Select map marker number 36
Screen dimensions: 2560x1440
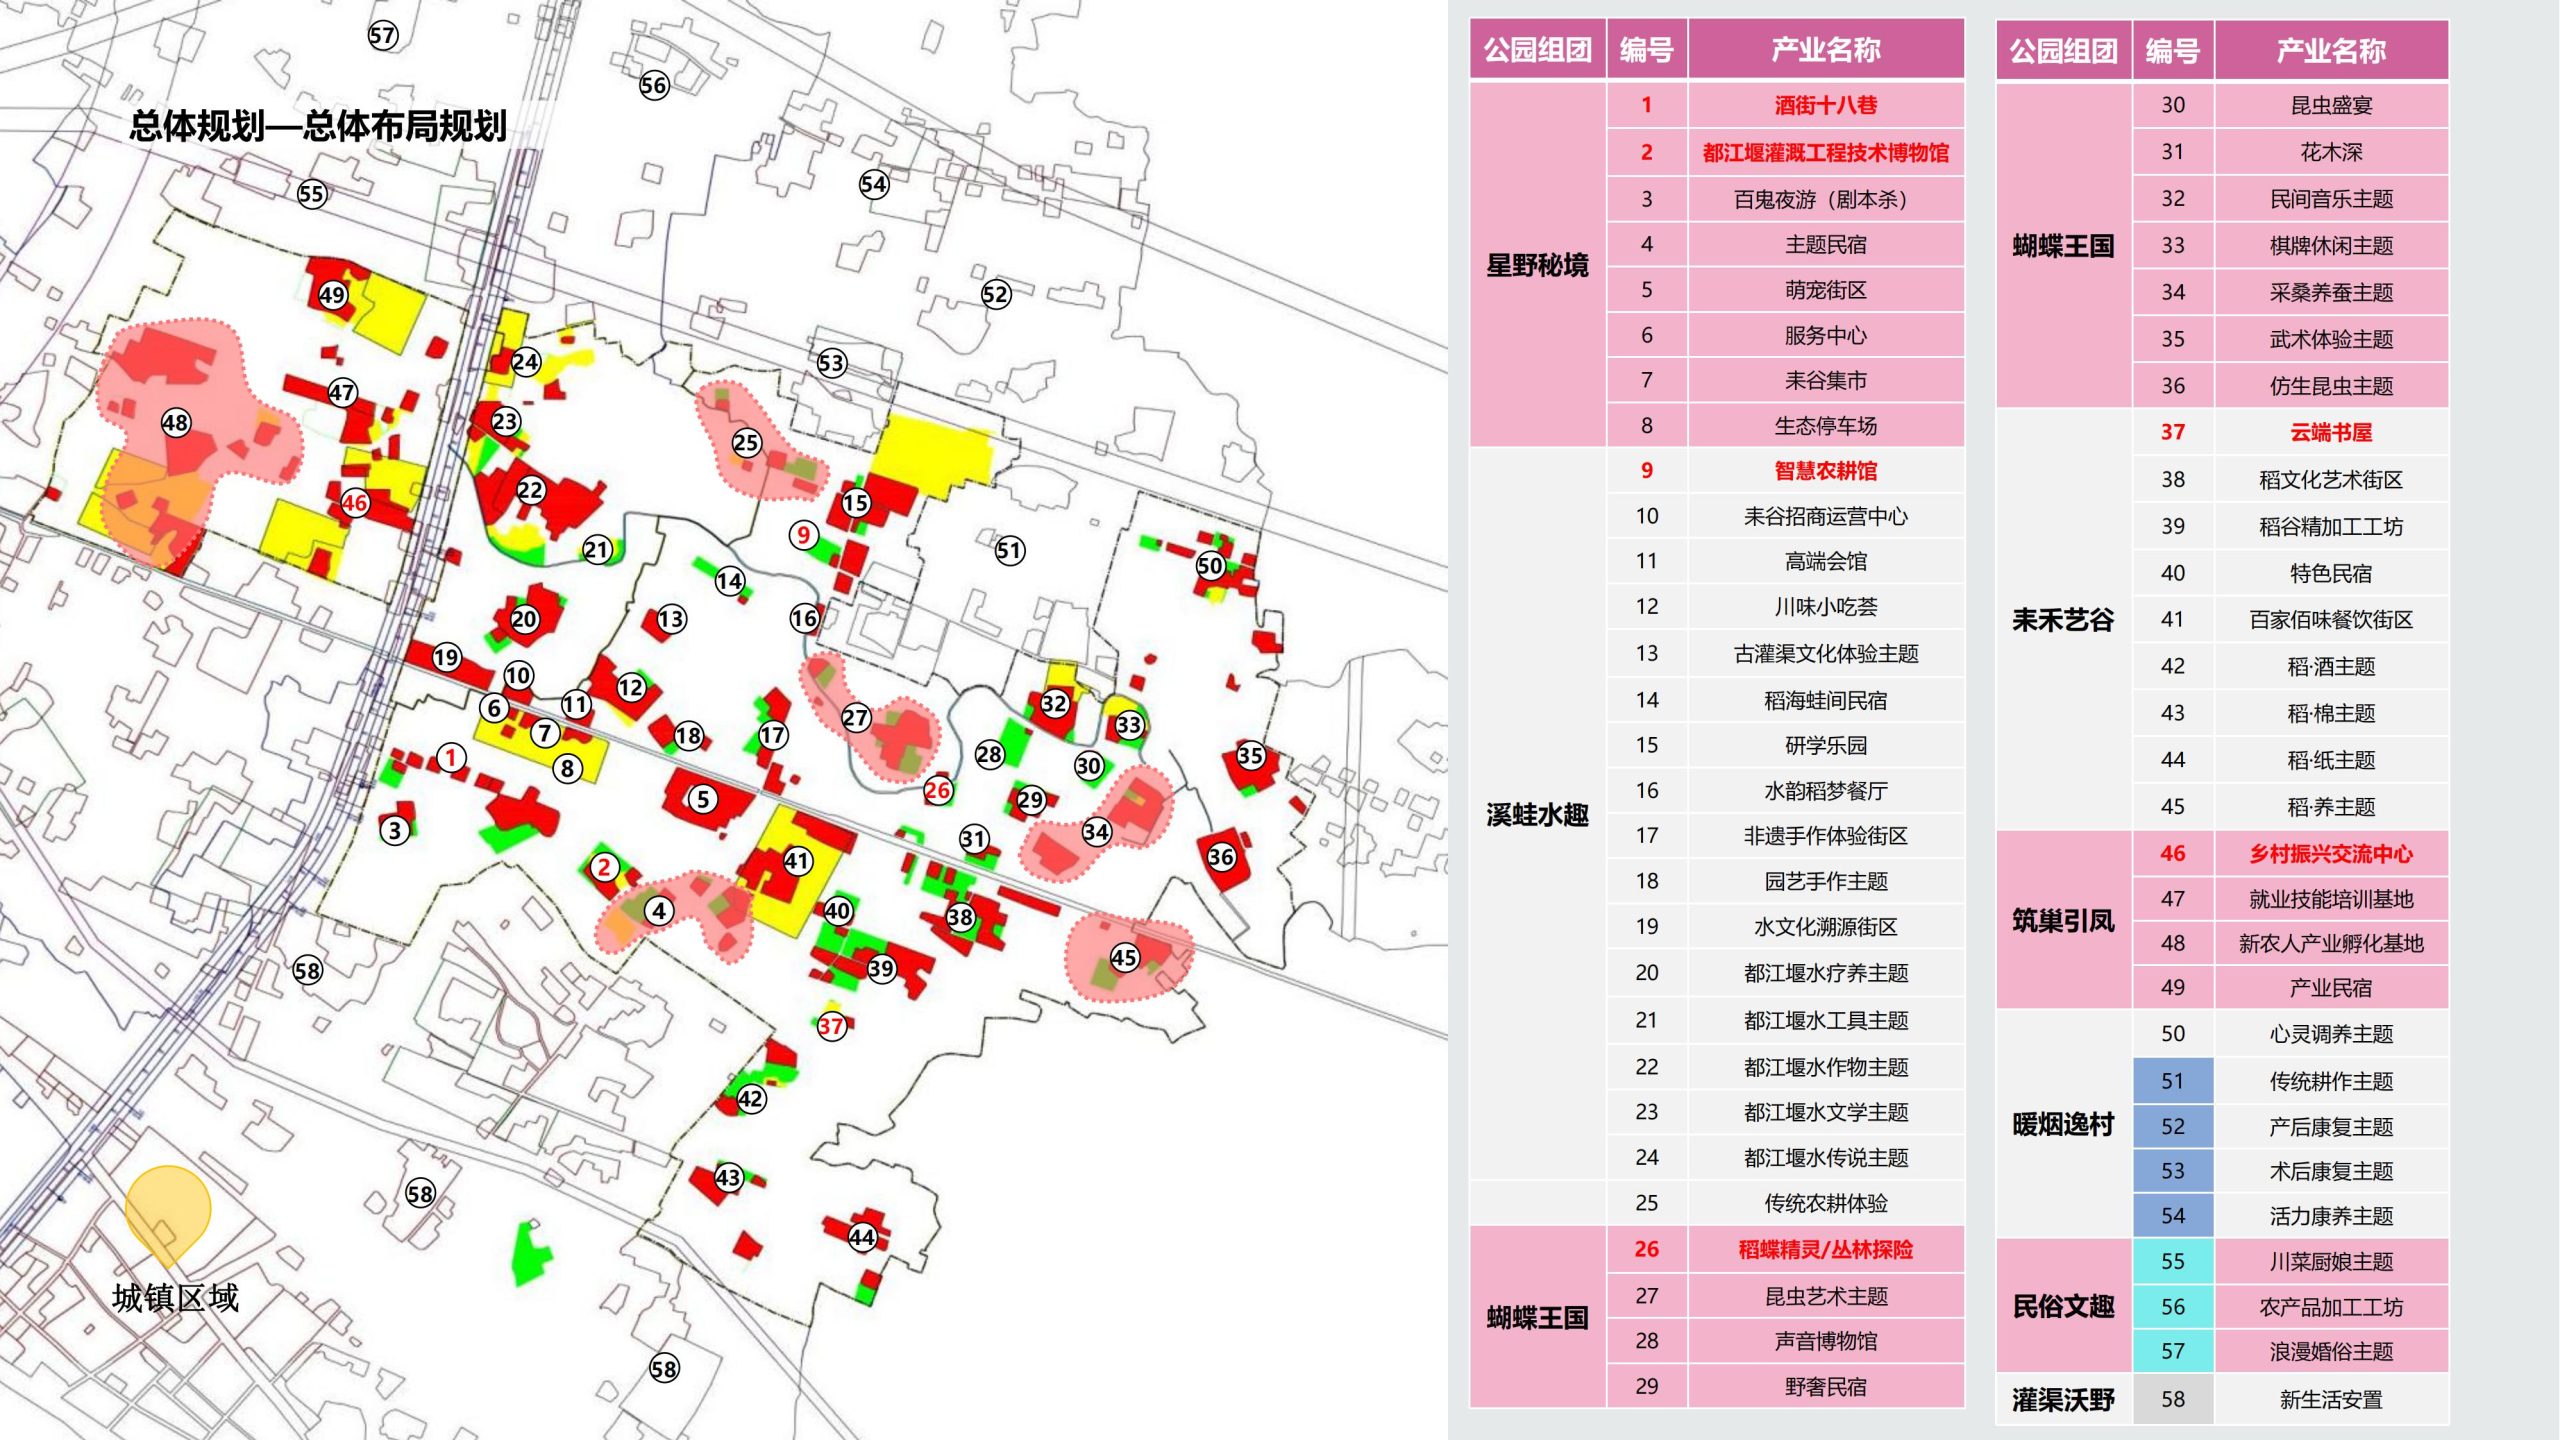click(1221, 857)
